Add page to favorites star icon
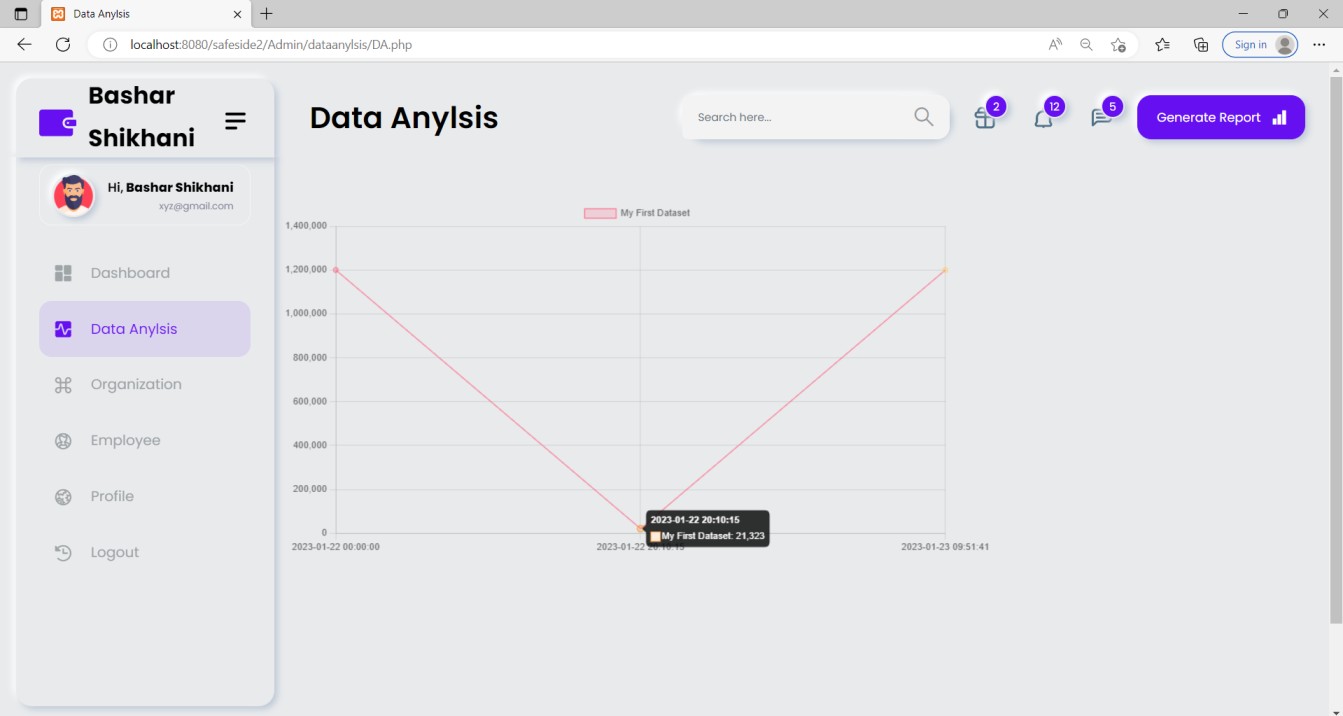 [x=1118, y=44]
